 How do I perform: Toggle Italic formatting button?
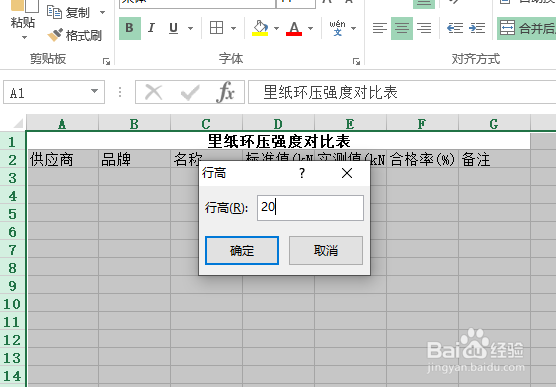click(151, 28)
